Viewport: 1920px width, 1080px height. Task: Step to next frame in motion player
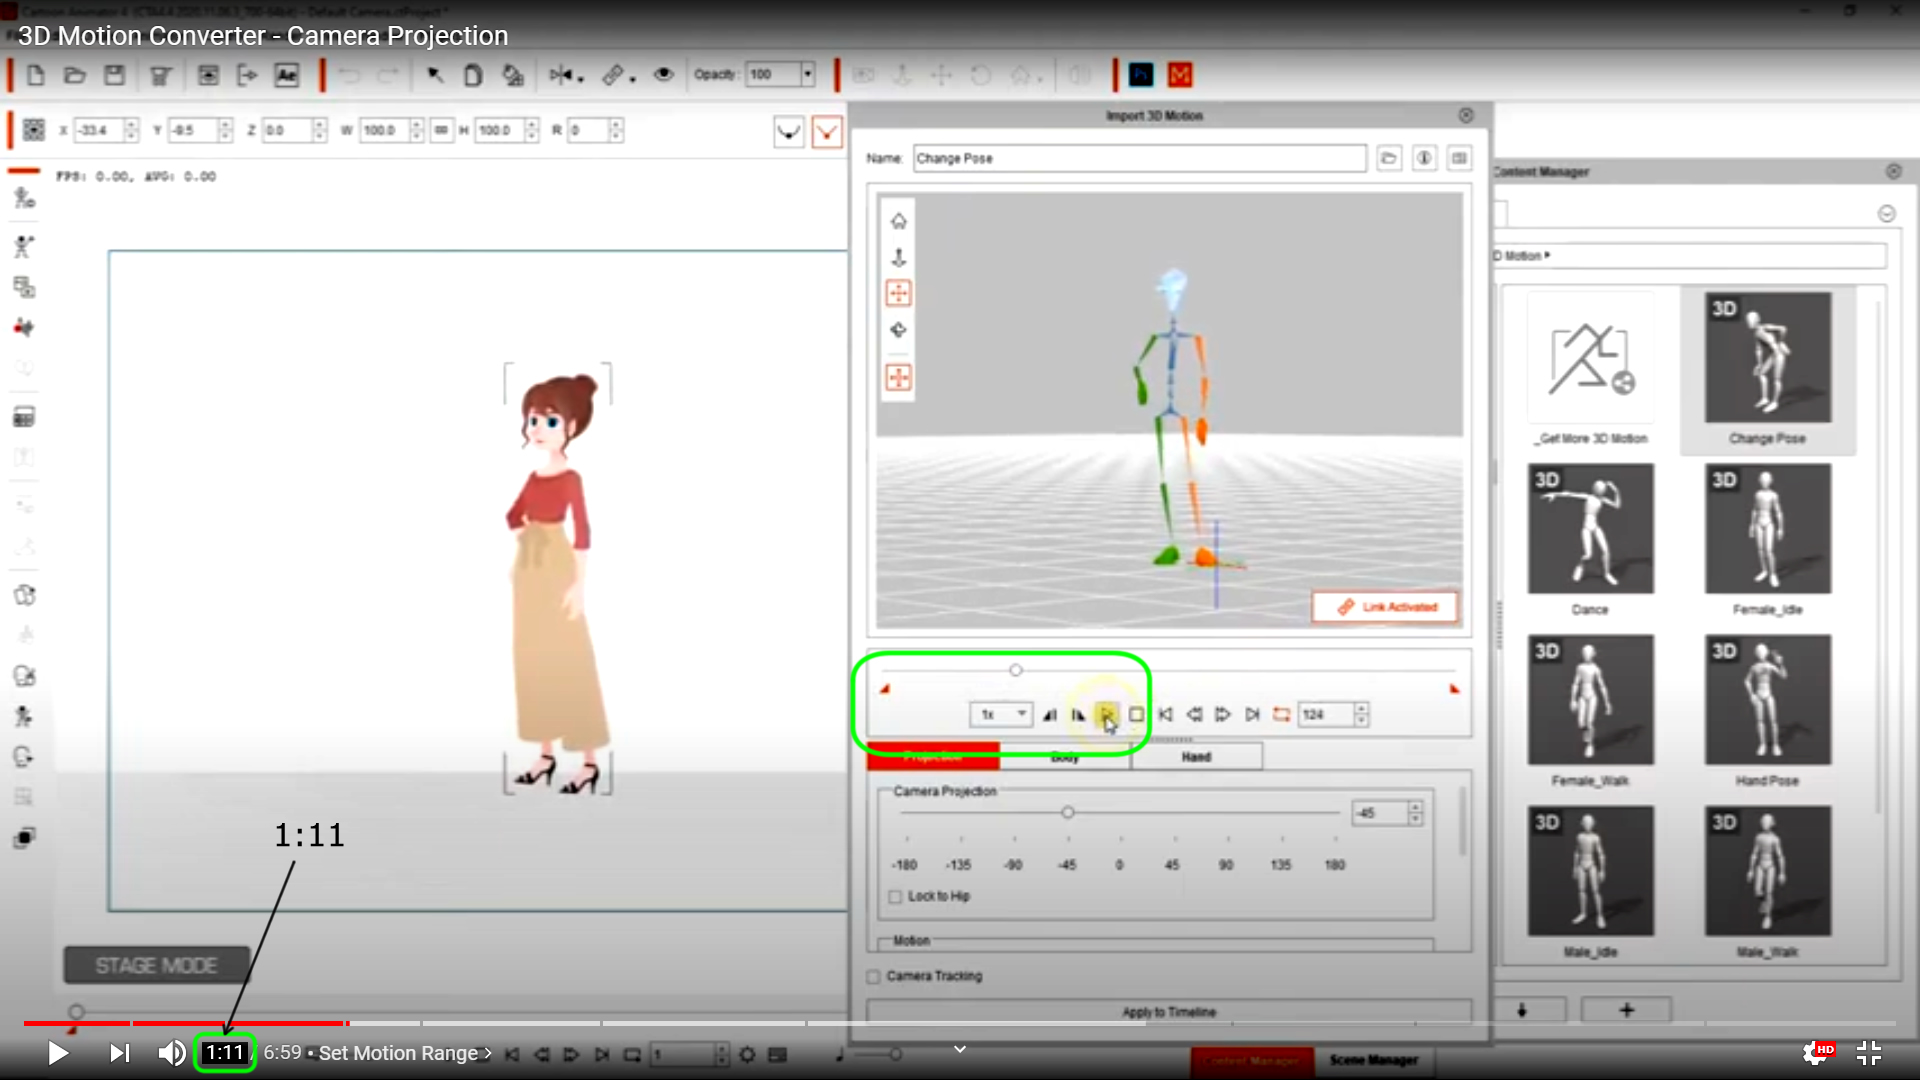point(1223,714)
